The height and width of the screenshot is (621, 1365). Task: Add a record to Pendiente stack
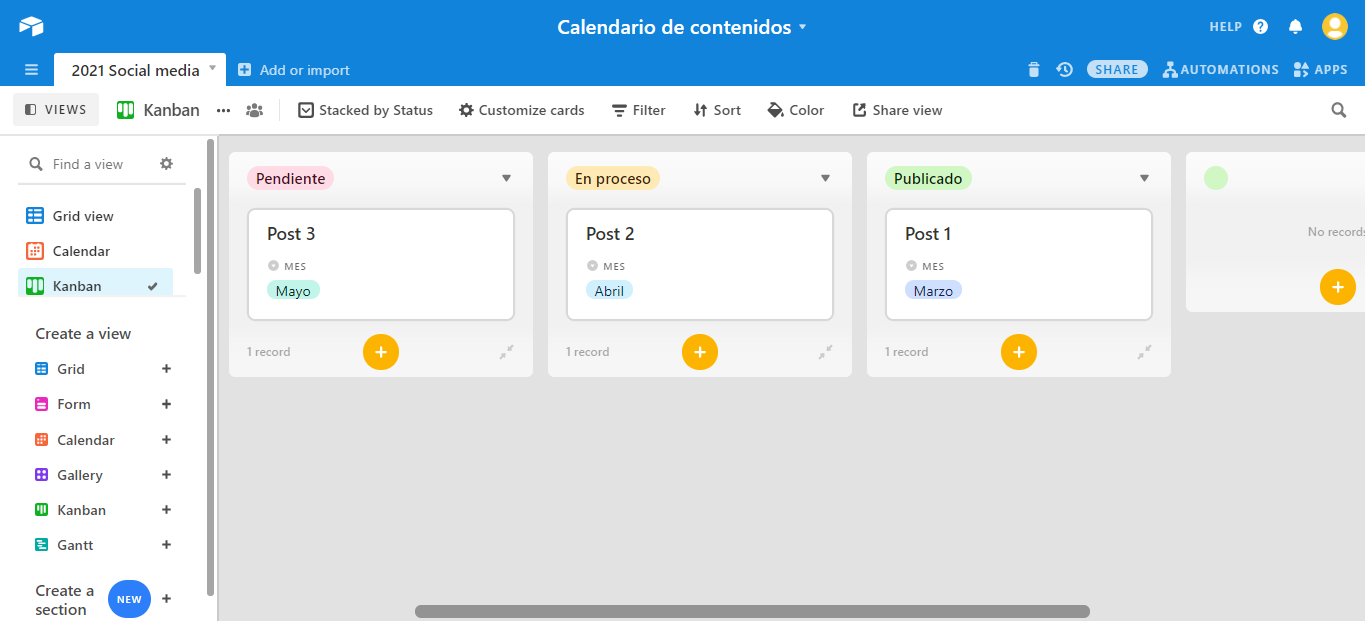coord(381,352)
